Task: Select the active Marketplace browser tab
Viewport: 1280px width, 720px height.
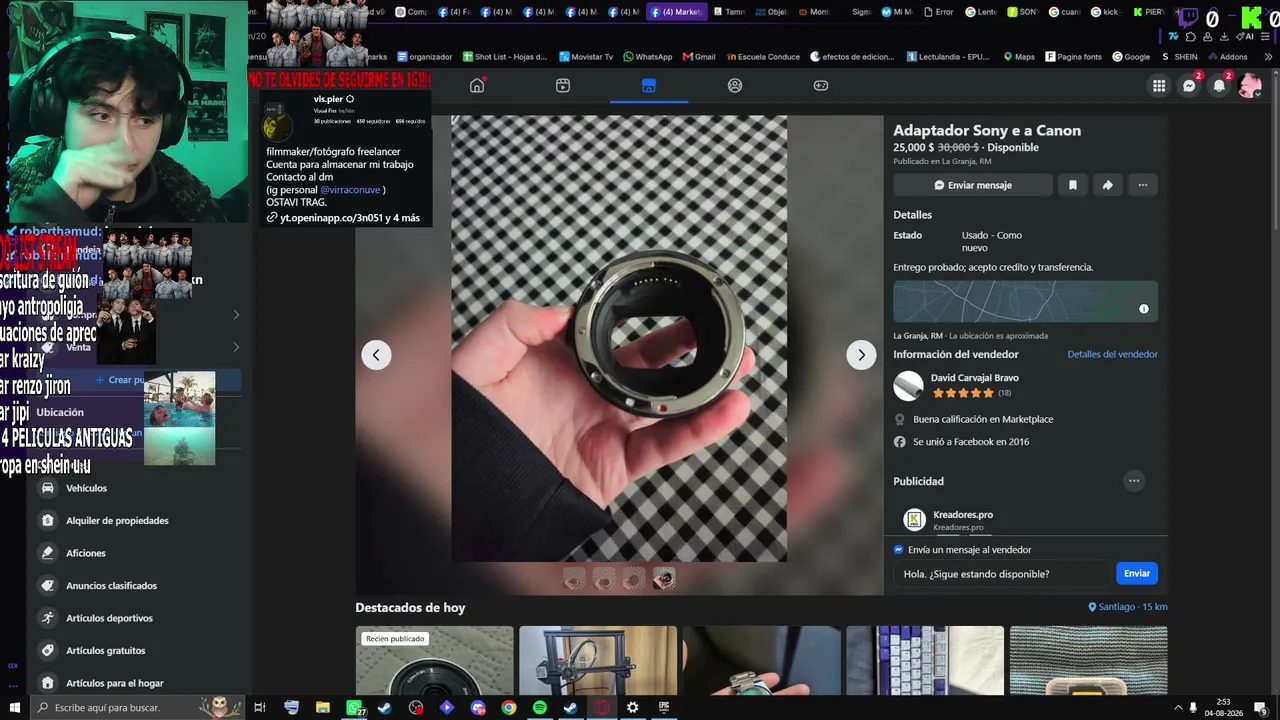Action: (x=677, y=12)
